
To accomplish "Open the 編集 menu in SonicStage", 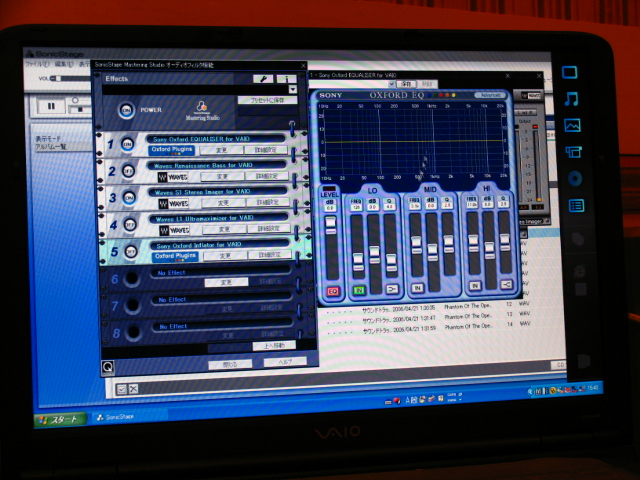I will click(x=64, y=64).
